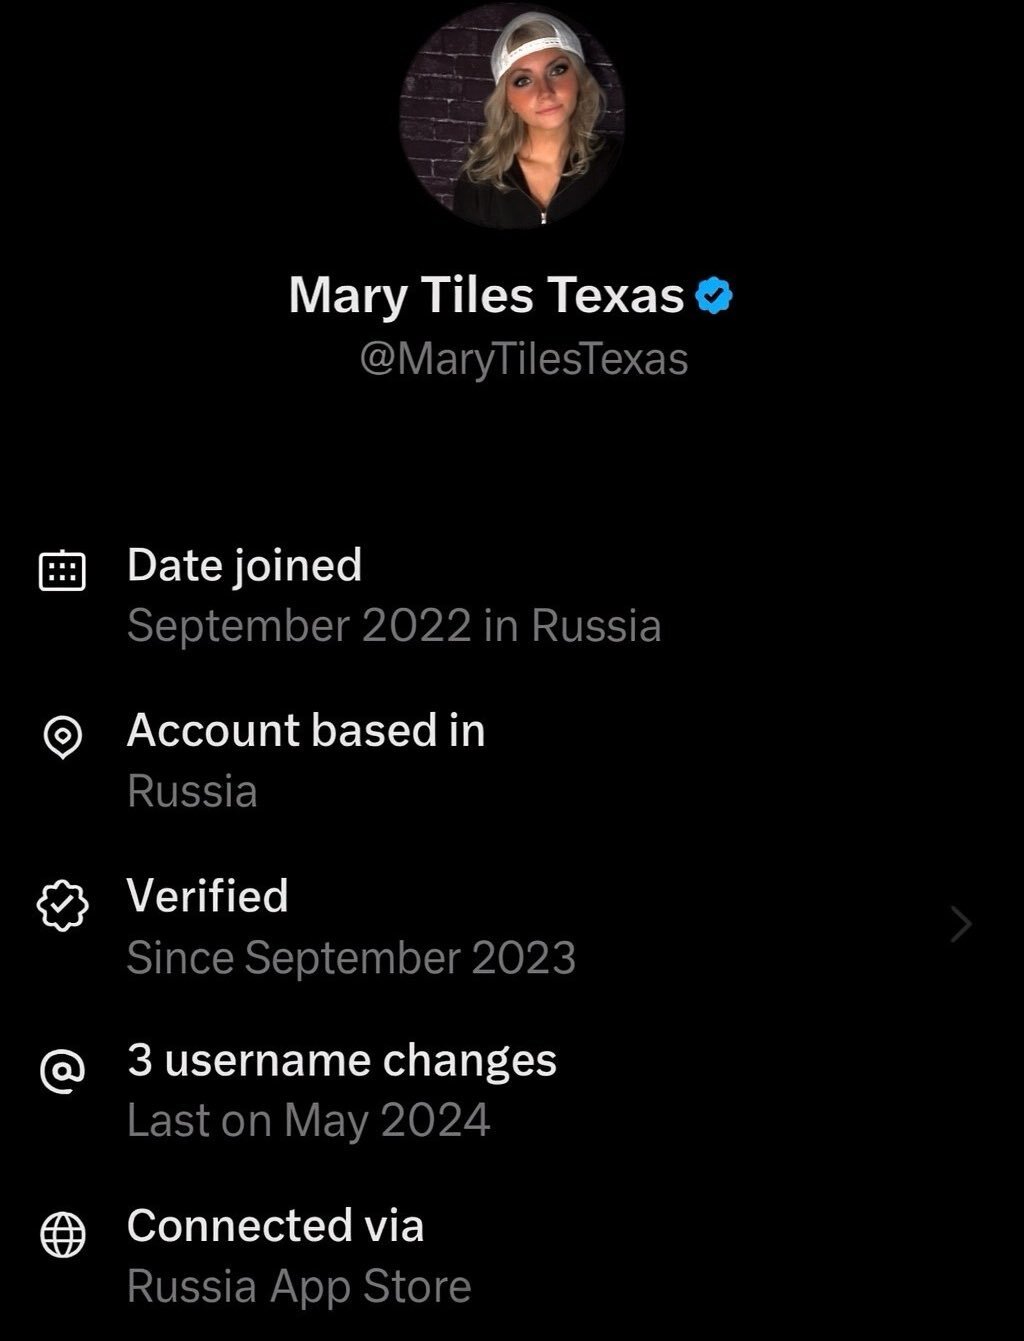Image resolution: width=1024 pixels, height=1341 pixels.
Task: Click the globe icon near Connected via
Action: click(x=62, y=1235)
